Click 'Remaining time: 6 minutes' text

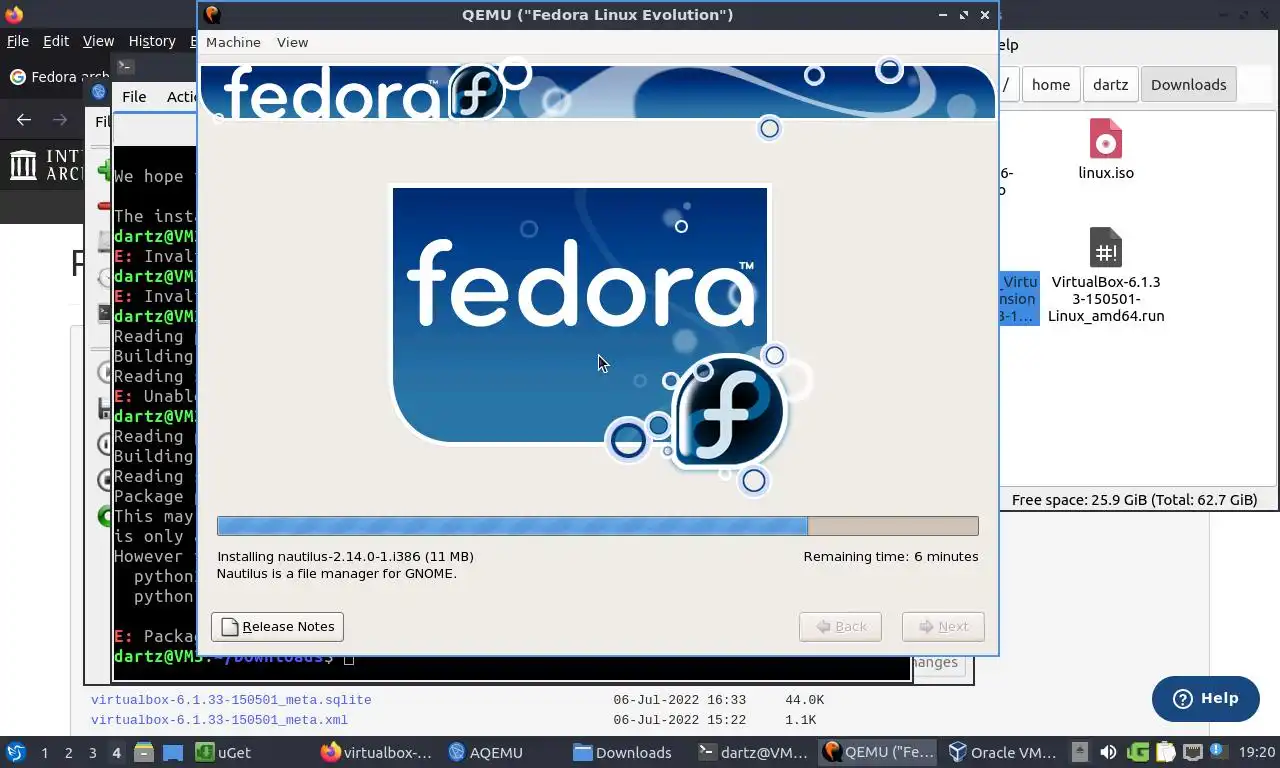891,556
